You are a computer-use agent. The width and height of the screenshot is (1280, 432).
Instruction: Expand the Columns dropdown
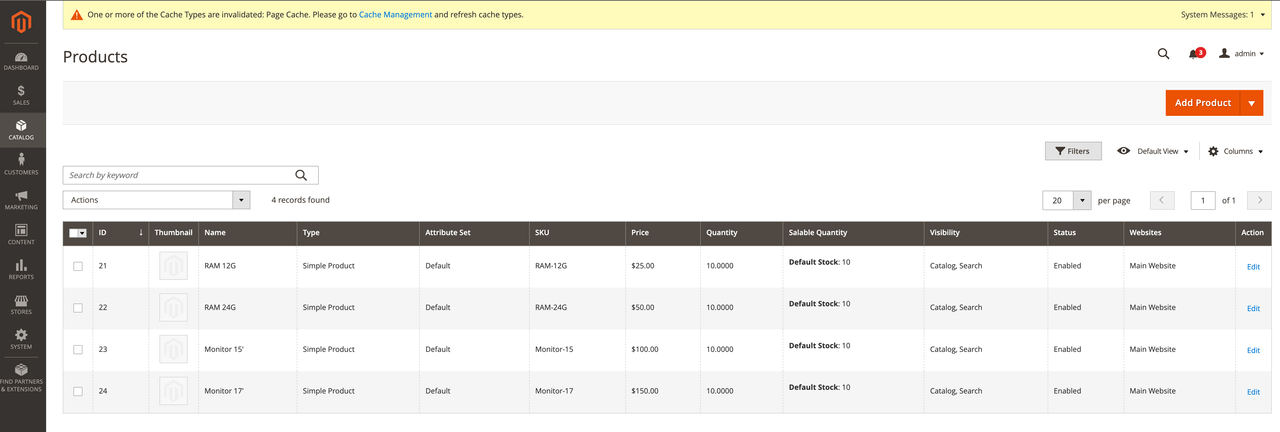point(1236,151)
